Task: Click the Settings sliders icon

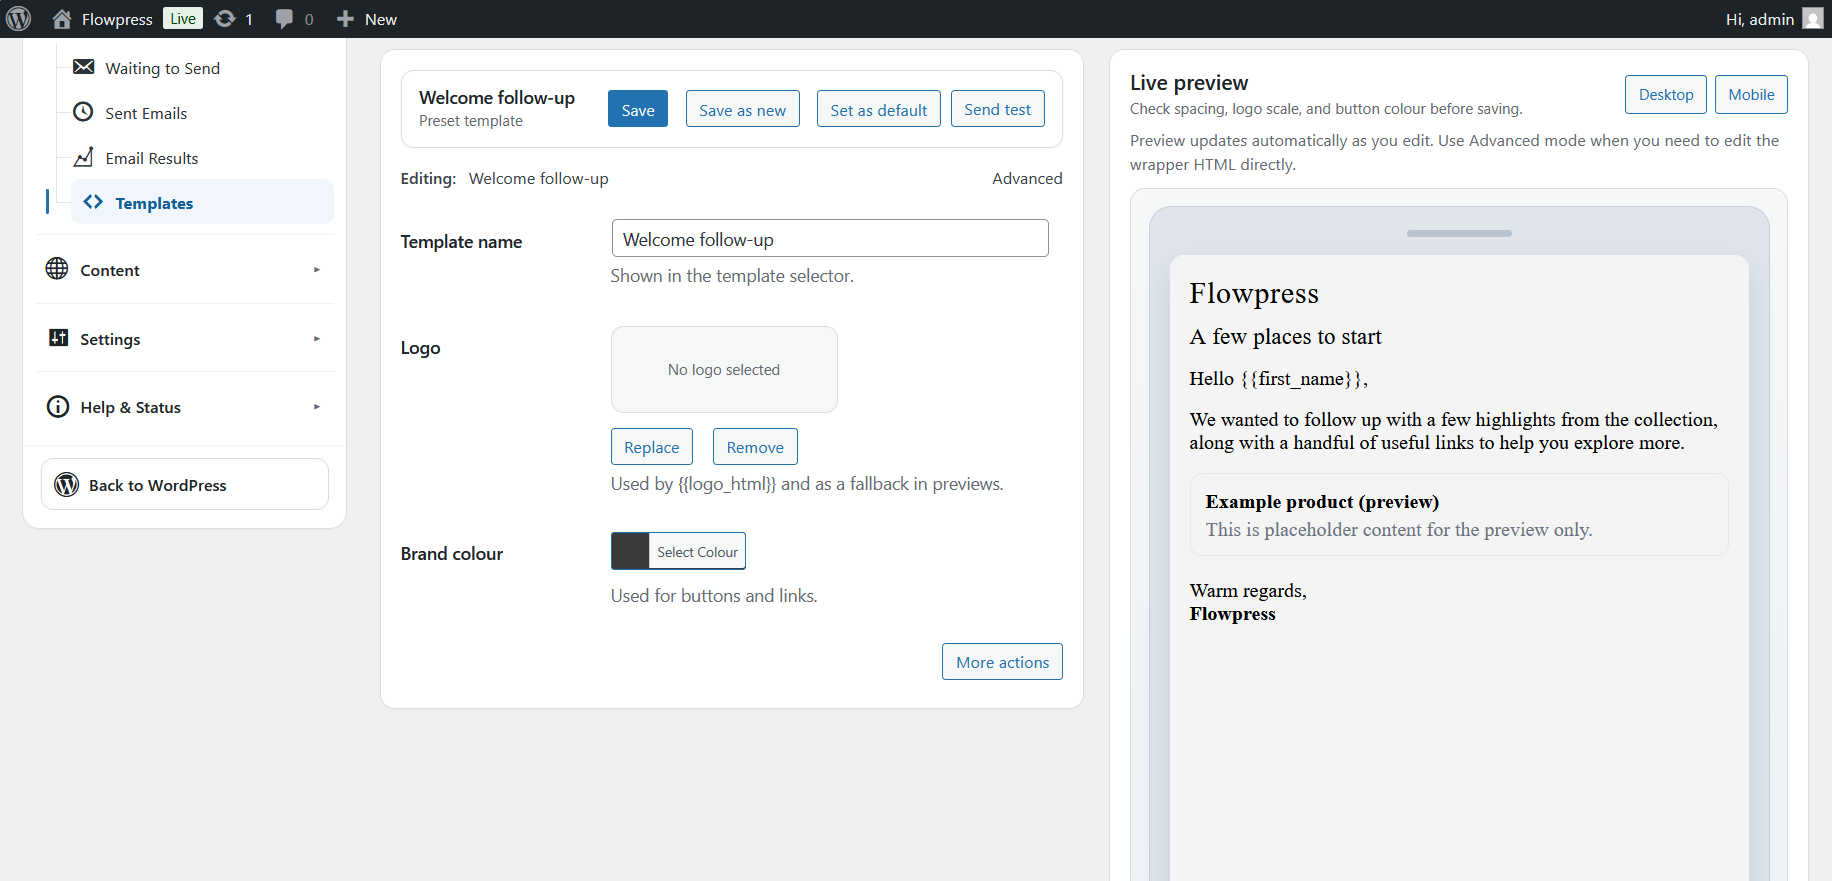Action: tap(59, 338)
